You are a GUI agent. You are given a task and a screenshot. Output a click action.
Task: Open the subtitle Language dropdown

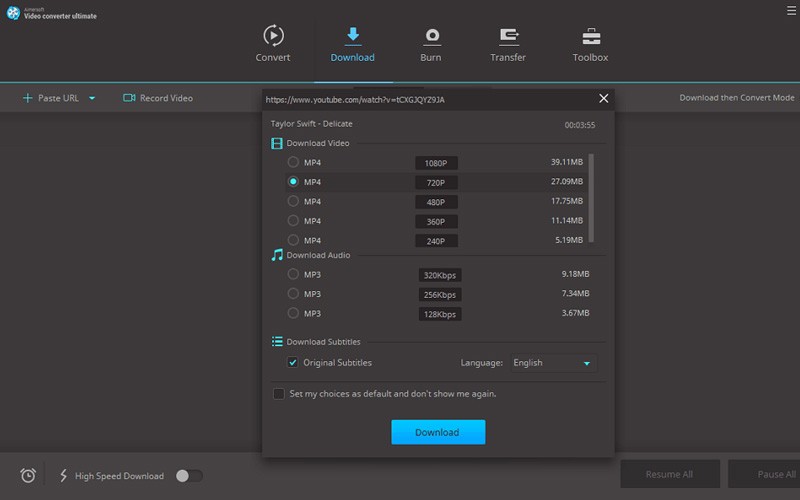[x=553, y=363]
